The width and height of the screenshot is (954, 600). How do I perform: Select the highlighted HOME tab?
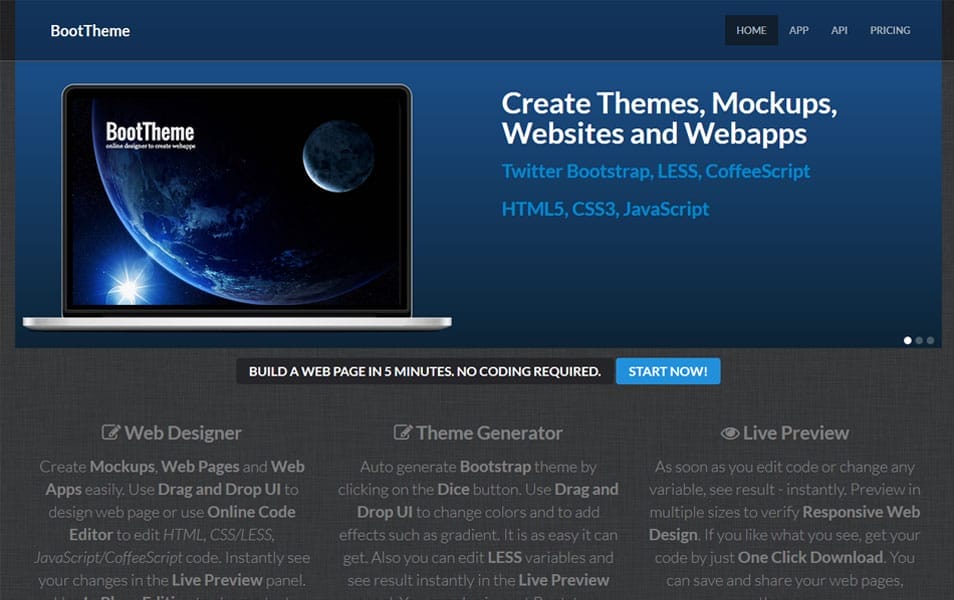751,30
